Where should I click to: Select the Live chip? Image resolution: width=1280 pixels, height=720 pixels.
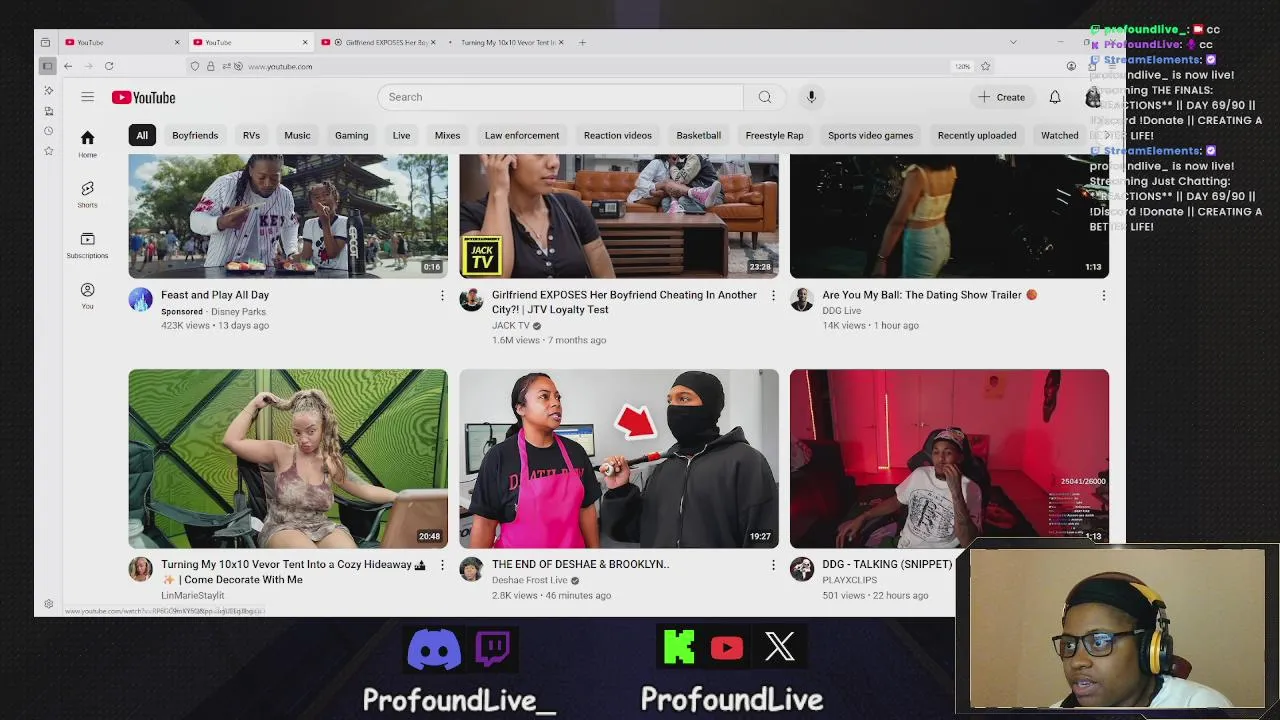[401, 135]
